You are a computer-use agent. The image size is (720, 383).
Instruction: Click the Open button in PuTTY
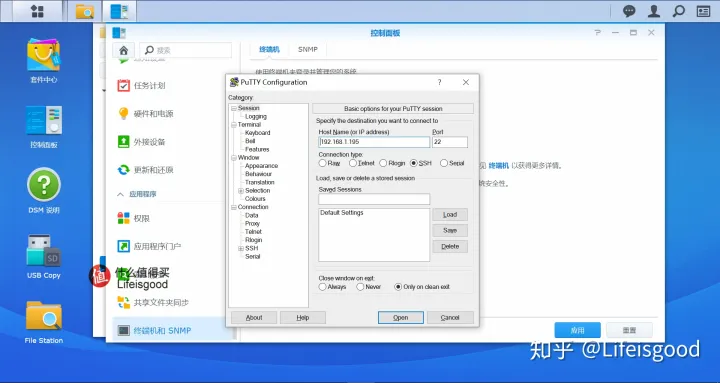coord(400,317)
